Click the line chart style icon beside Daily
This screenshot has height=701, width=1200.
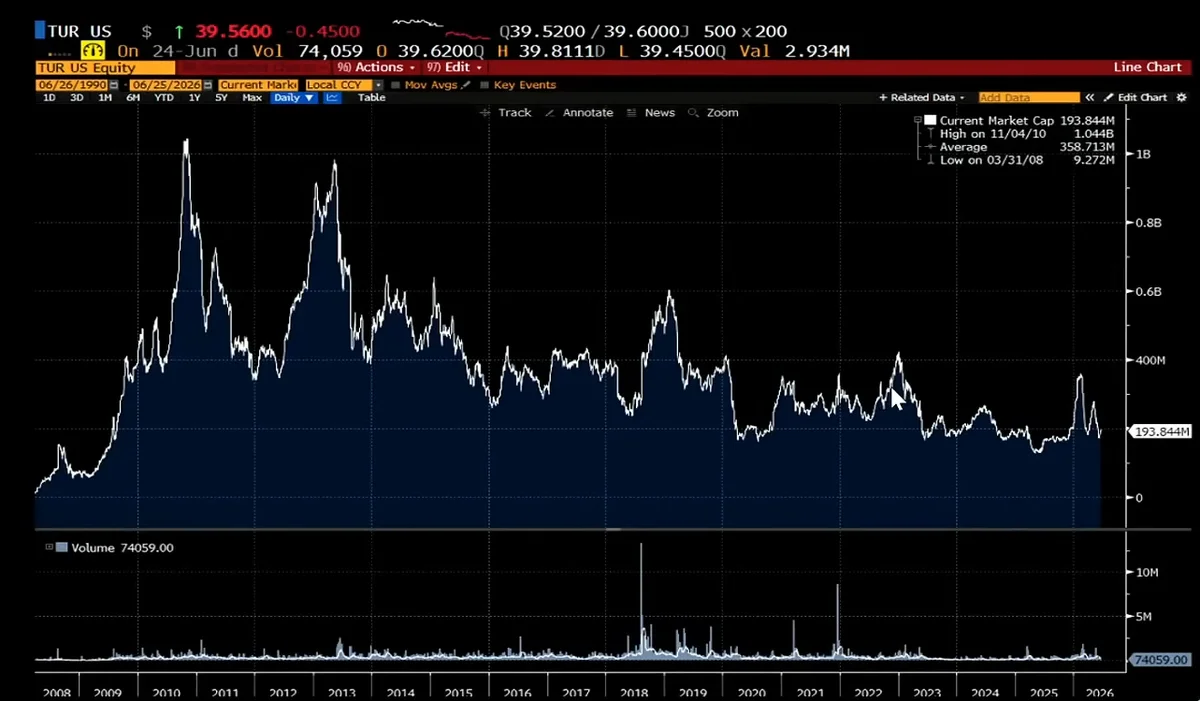(x=333, y=98)
